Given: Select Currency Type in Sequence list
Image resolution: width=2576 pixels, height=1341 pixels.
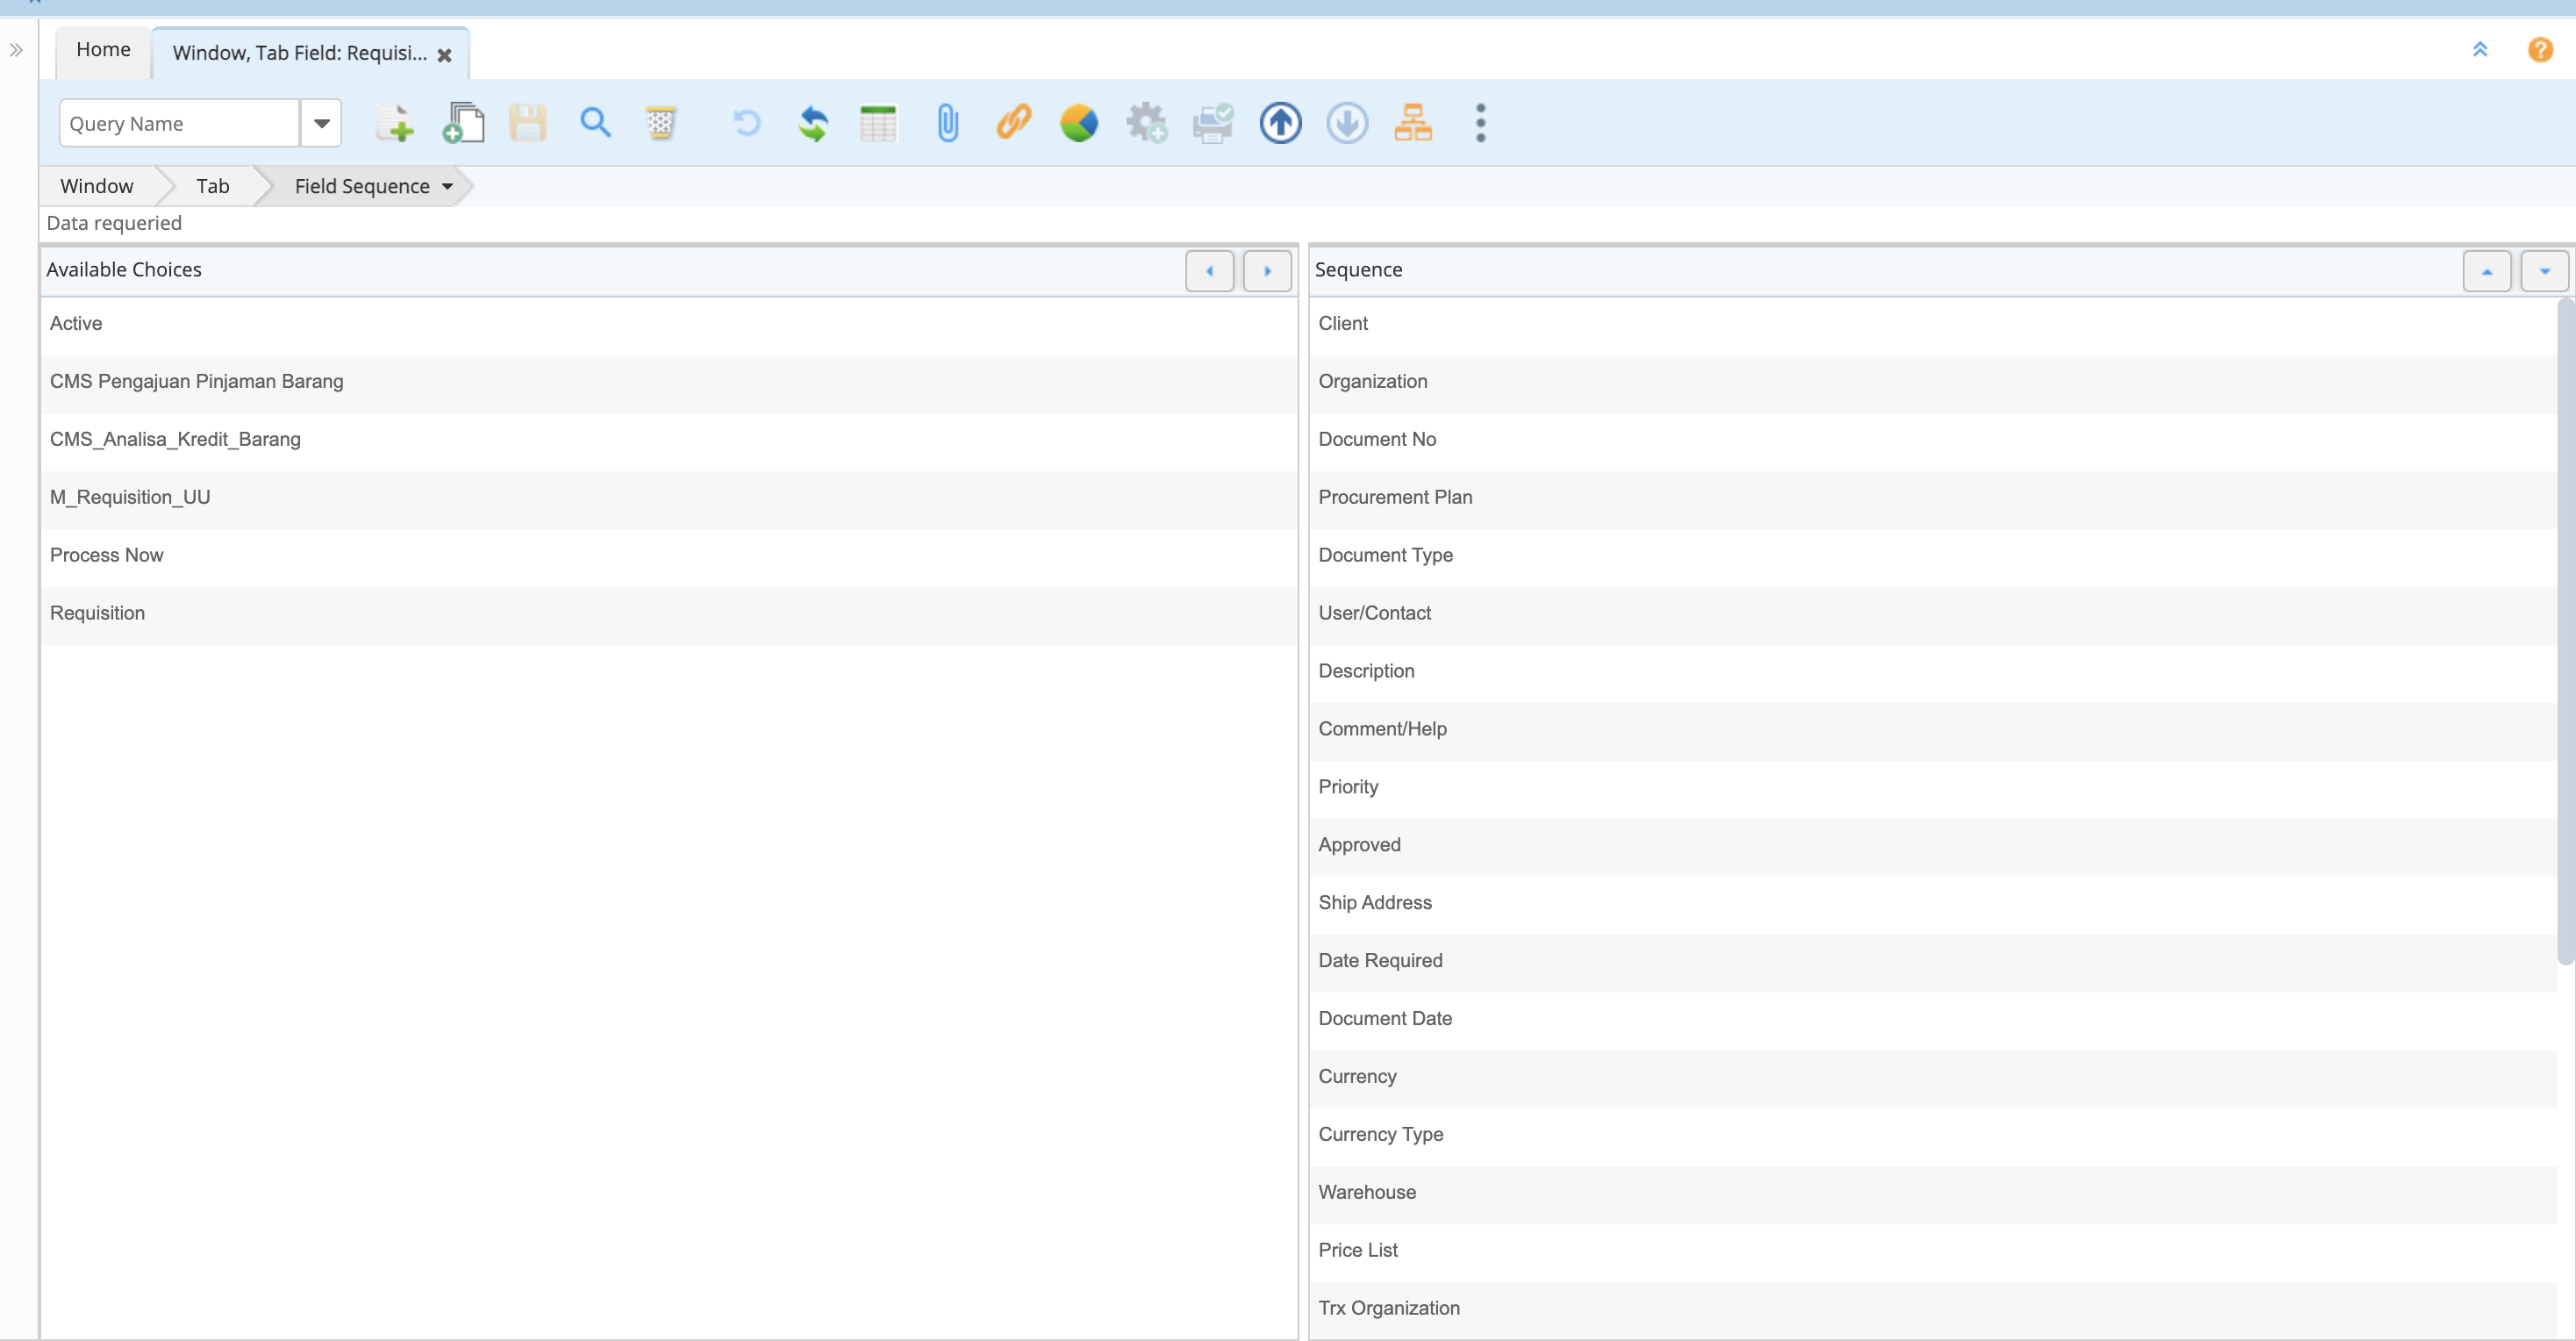Looking at the screenshot, I should [1933, 1136].
